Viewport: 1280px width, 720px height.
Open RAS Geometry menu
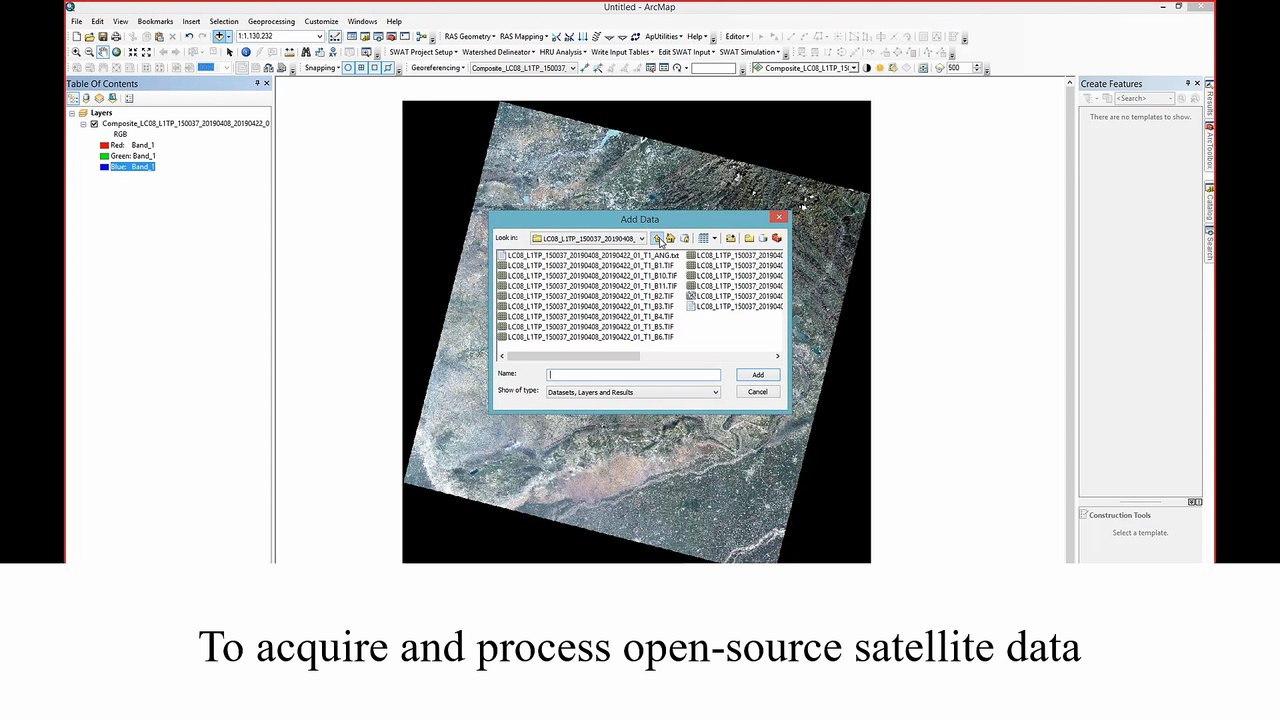(x=470, y=36)
